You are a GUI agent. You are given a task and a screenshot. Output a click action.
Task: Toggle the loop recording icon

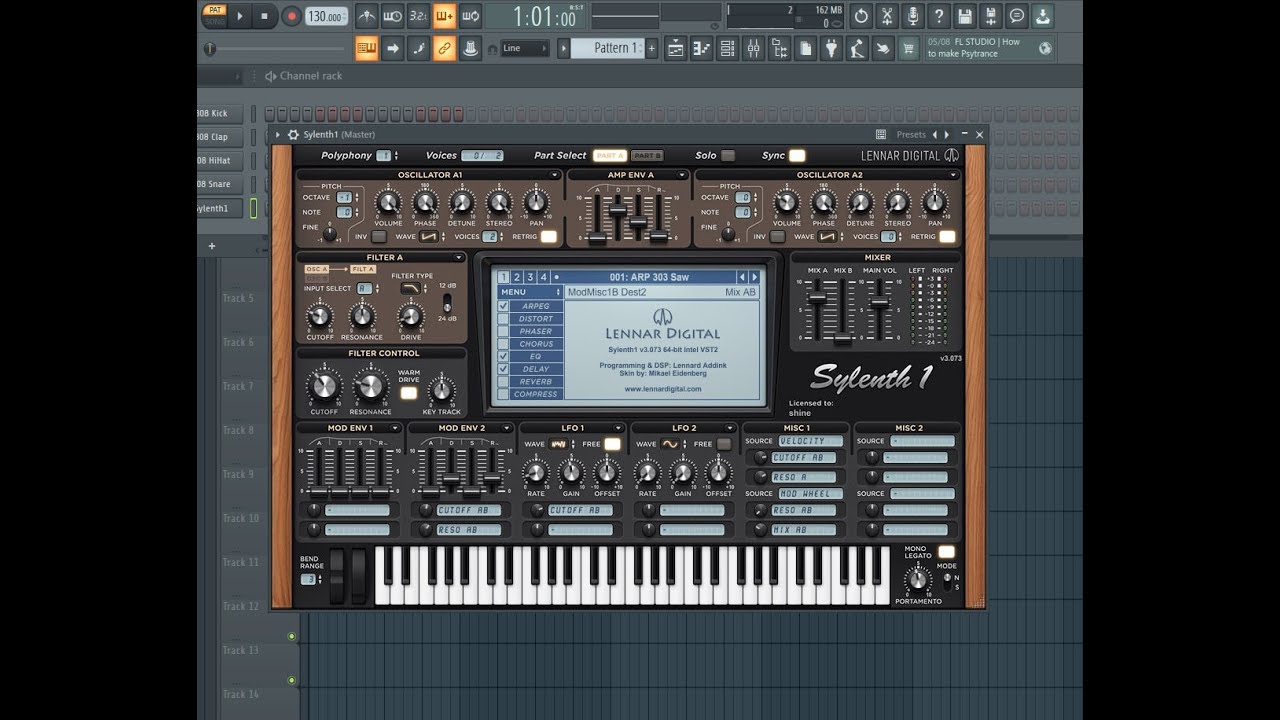point(471,16)
